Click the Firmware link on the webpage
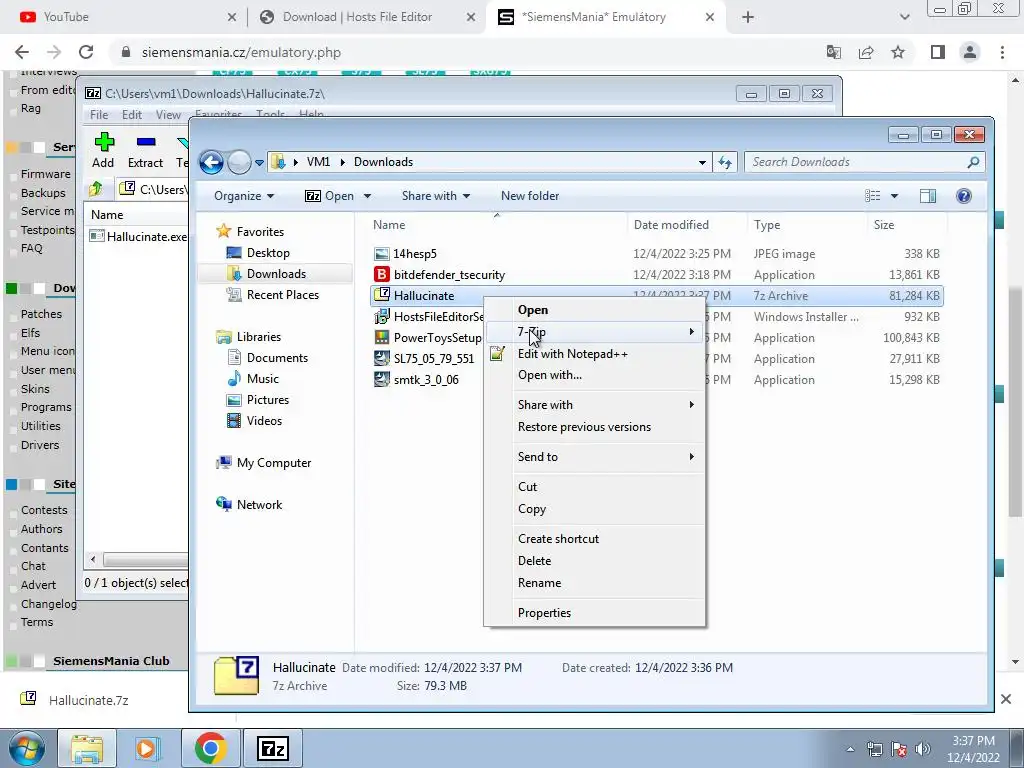Screen dimensions: 1024x768 coord(46,174)
